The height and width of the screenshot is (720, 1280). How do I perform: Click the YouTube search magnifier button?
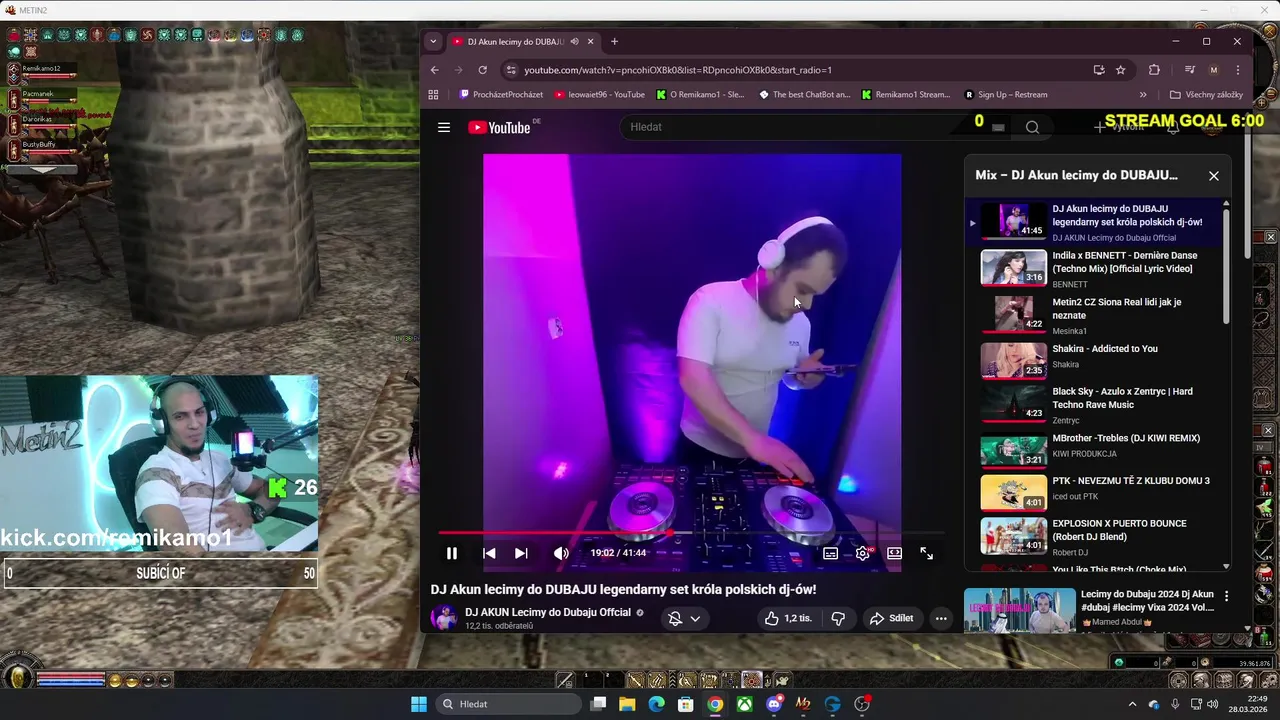[1032, 127]
